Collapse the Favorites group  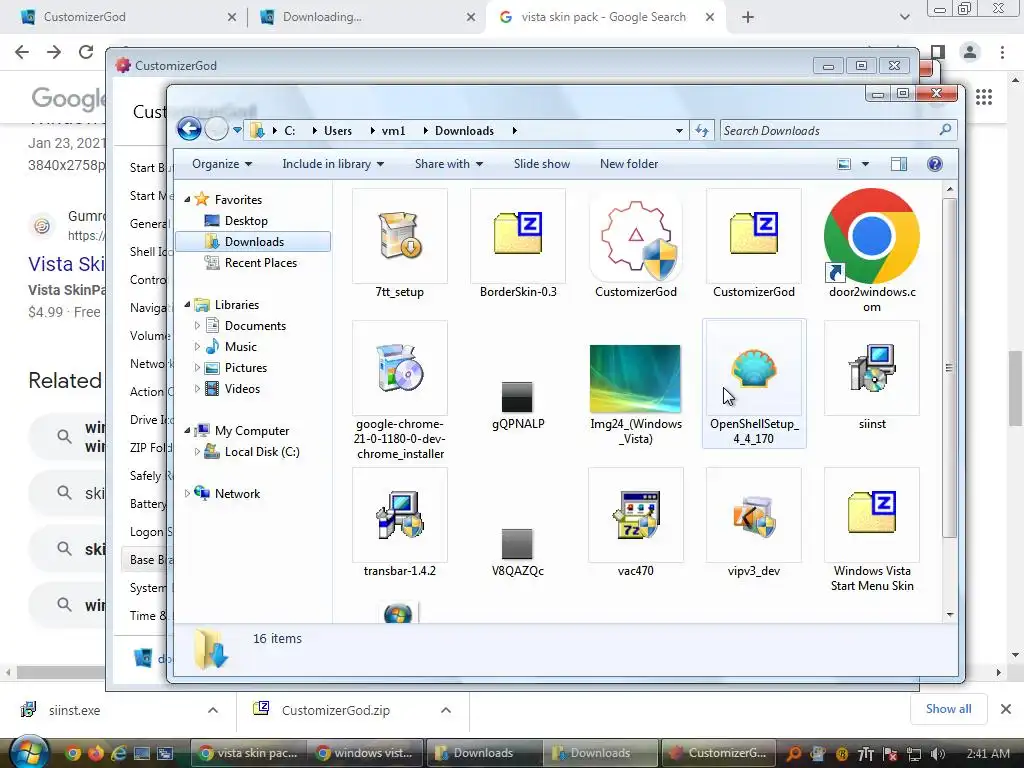point(187,199)
